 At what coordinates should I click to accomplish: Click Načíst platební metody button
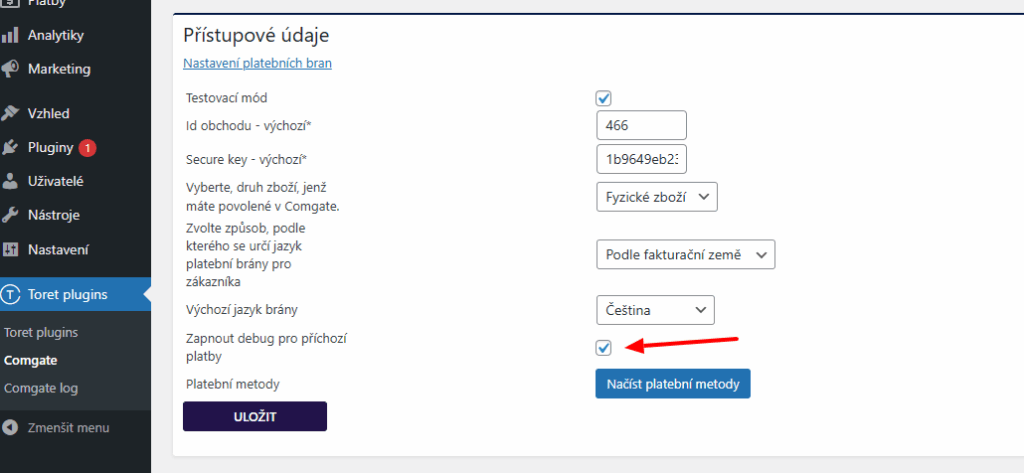click(x=673, y=383)
